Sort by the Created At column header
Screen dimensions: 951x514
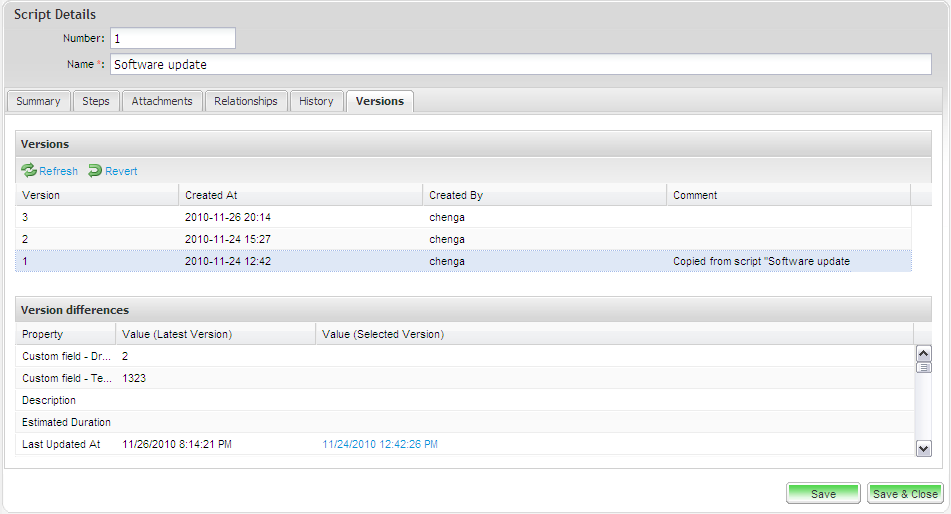click(x=300, y=195)
